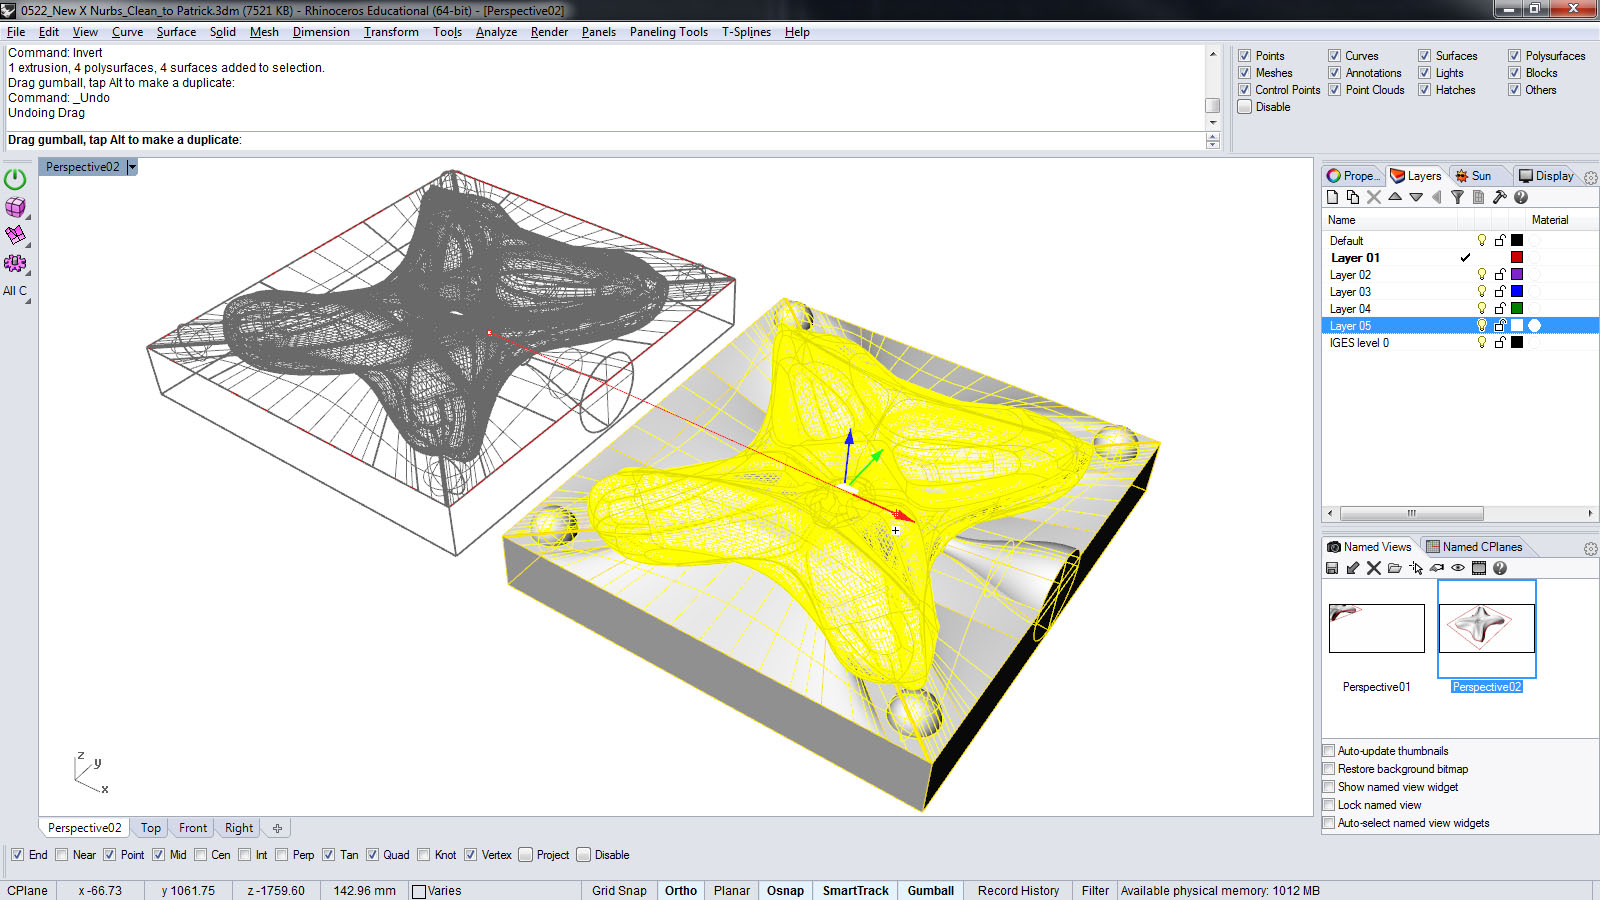Create a new layer with the page icon
Viewport: 1600px width, 900px height.
1332,197
